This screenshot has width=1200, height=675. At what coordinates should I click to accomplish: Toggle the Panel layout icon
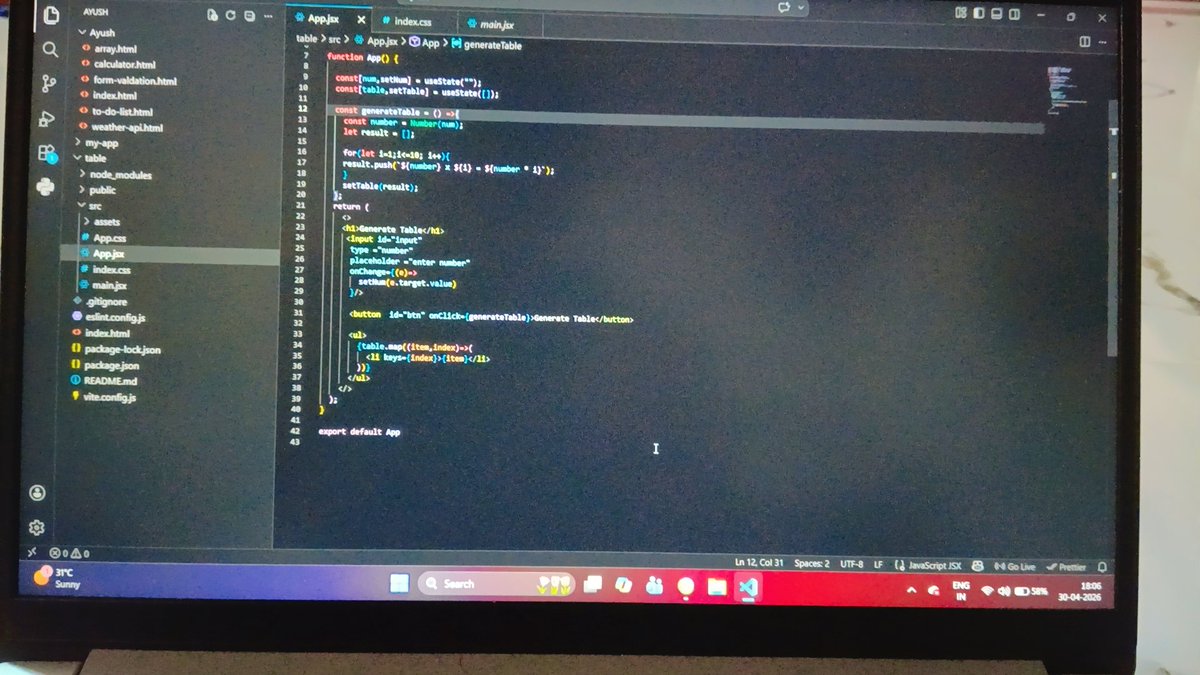coord(997,14)
